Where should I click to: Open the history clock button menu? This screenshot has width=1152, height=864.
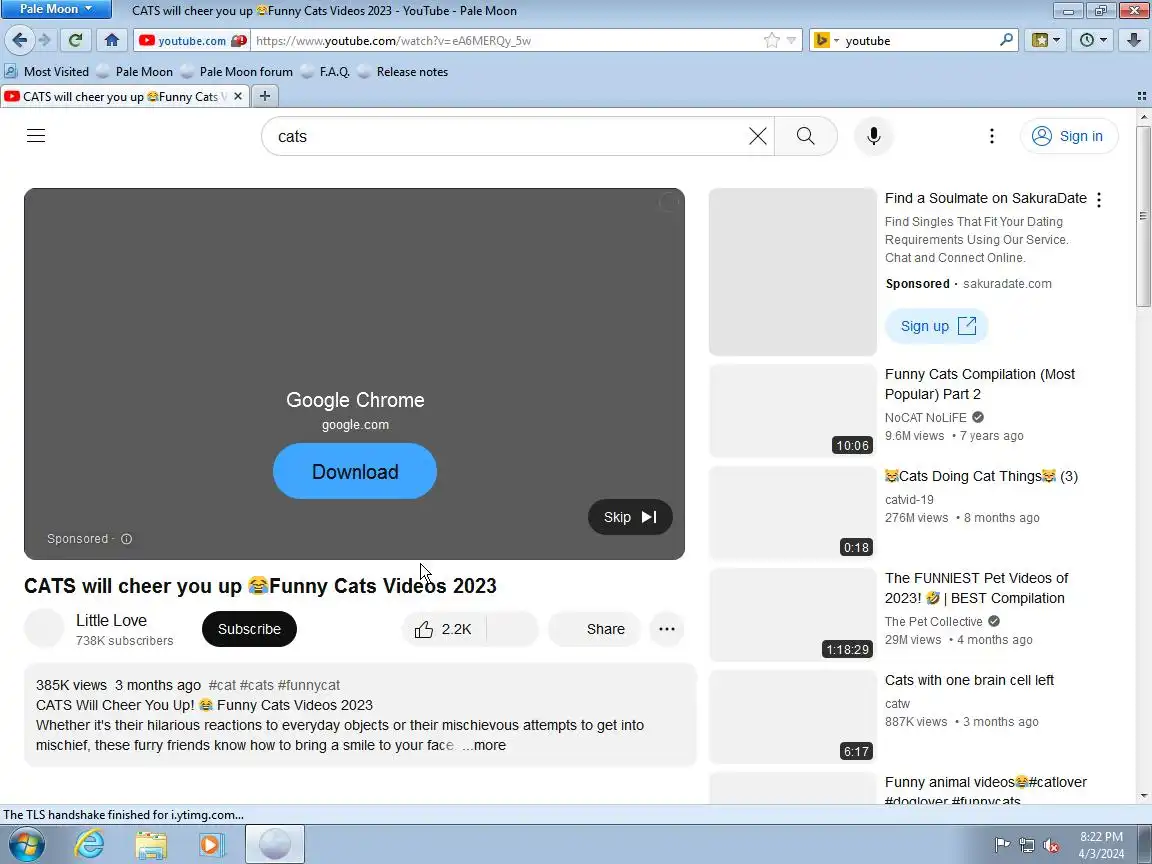[x=1093, y=40]
